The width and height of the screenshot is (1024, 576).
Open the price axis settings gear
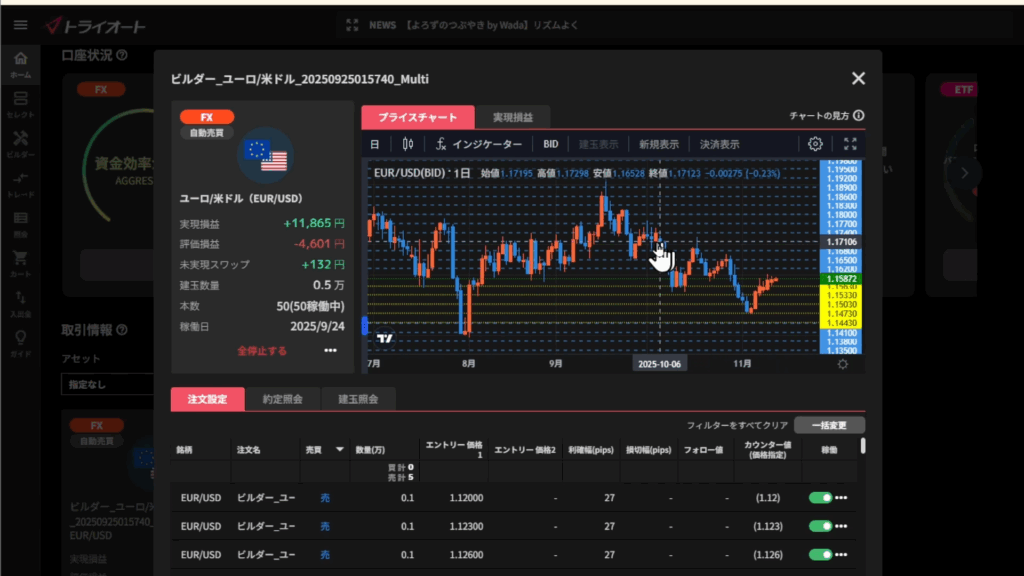842,364
